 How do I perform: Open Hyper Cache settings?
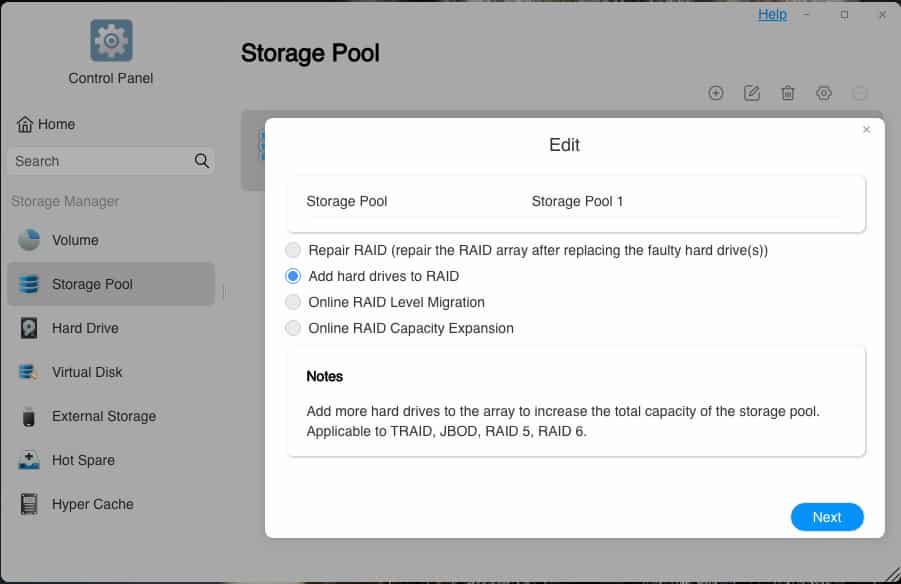pyautogui.click(x=92, y=504)
